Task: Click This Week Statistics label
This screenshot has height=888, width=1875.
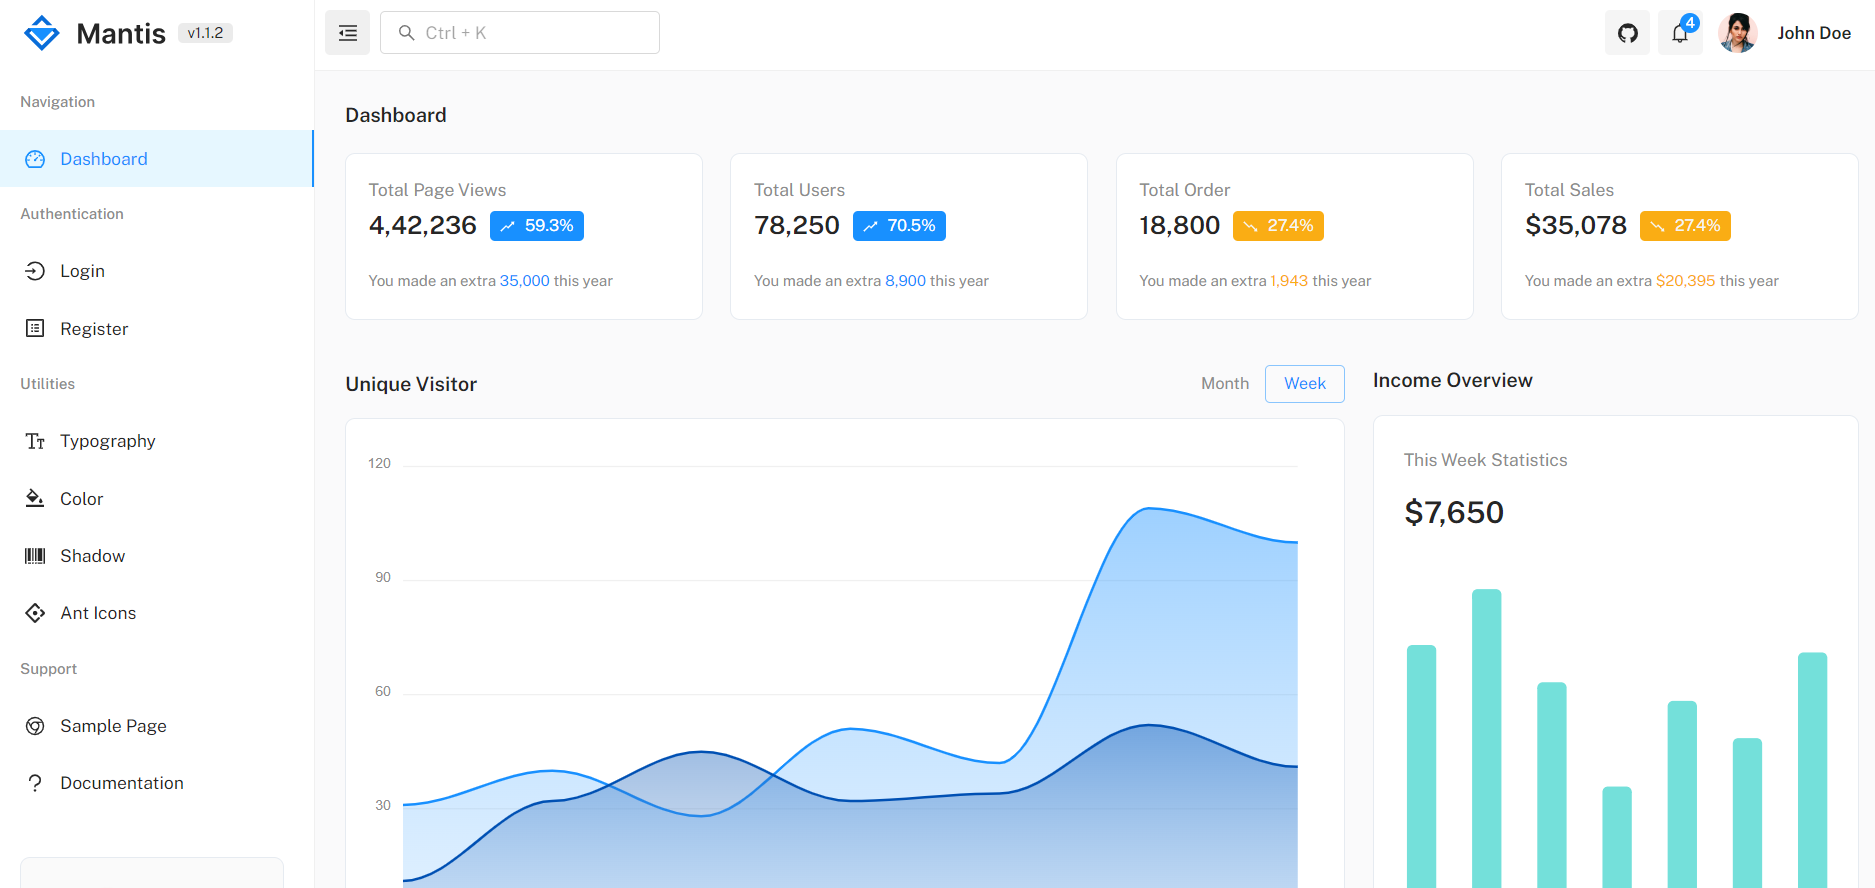Action: point(1486,460)
